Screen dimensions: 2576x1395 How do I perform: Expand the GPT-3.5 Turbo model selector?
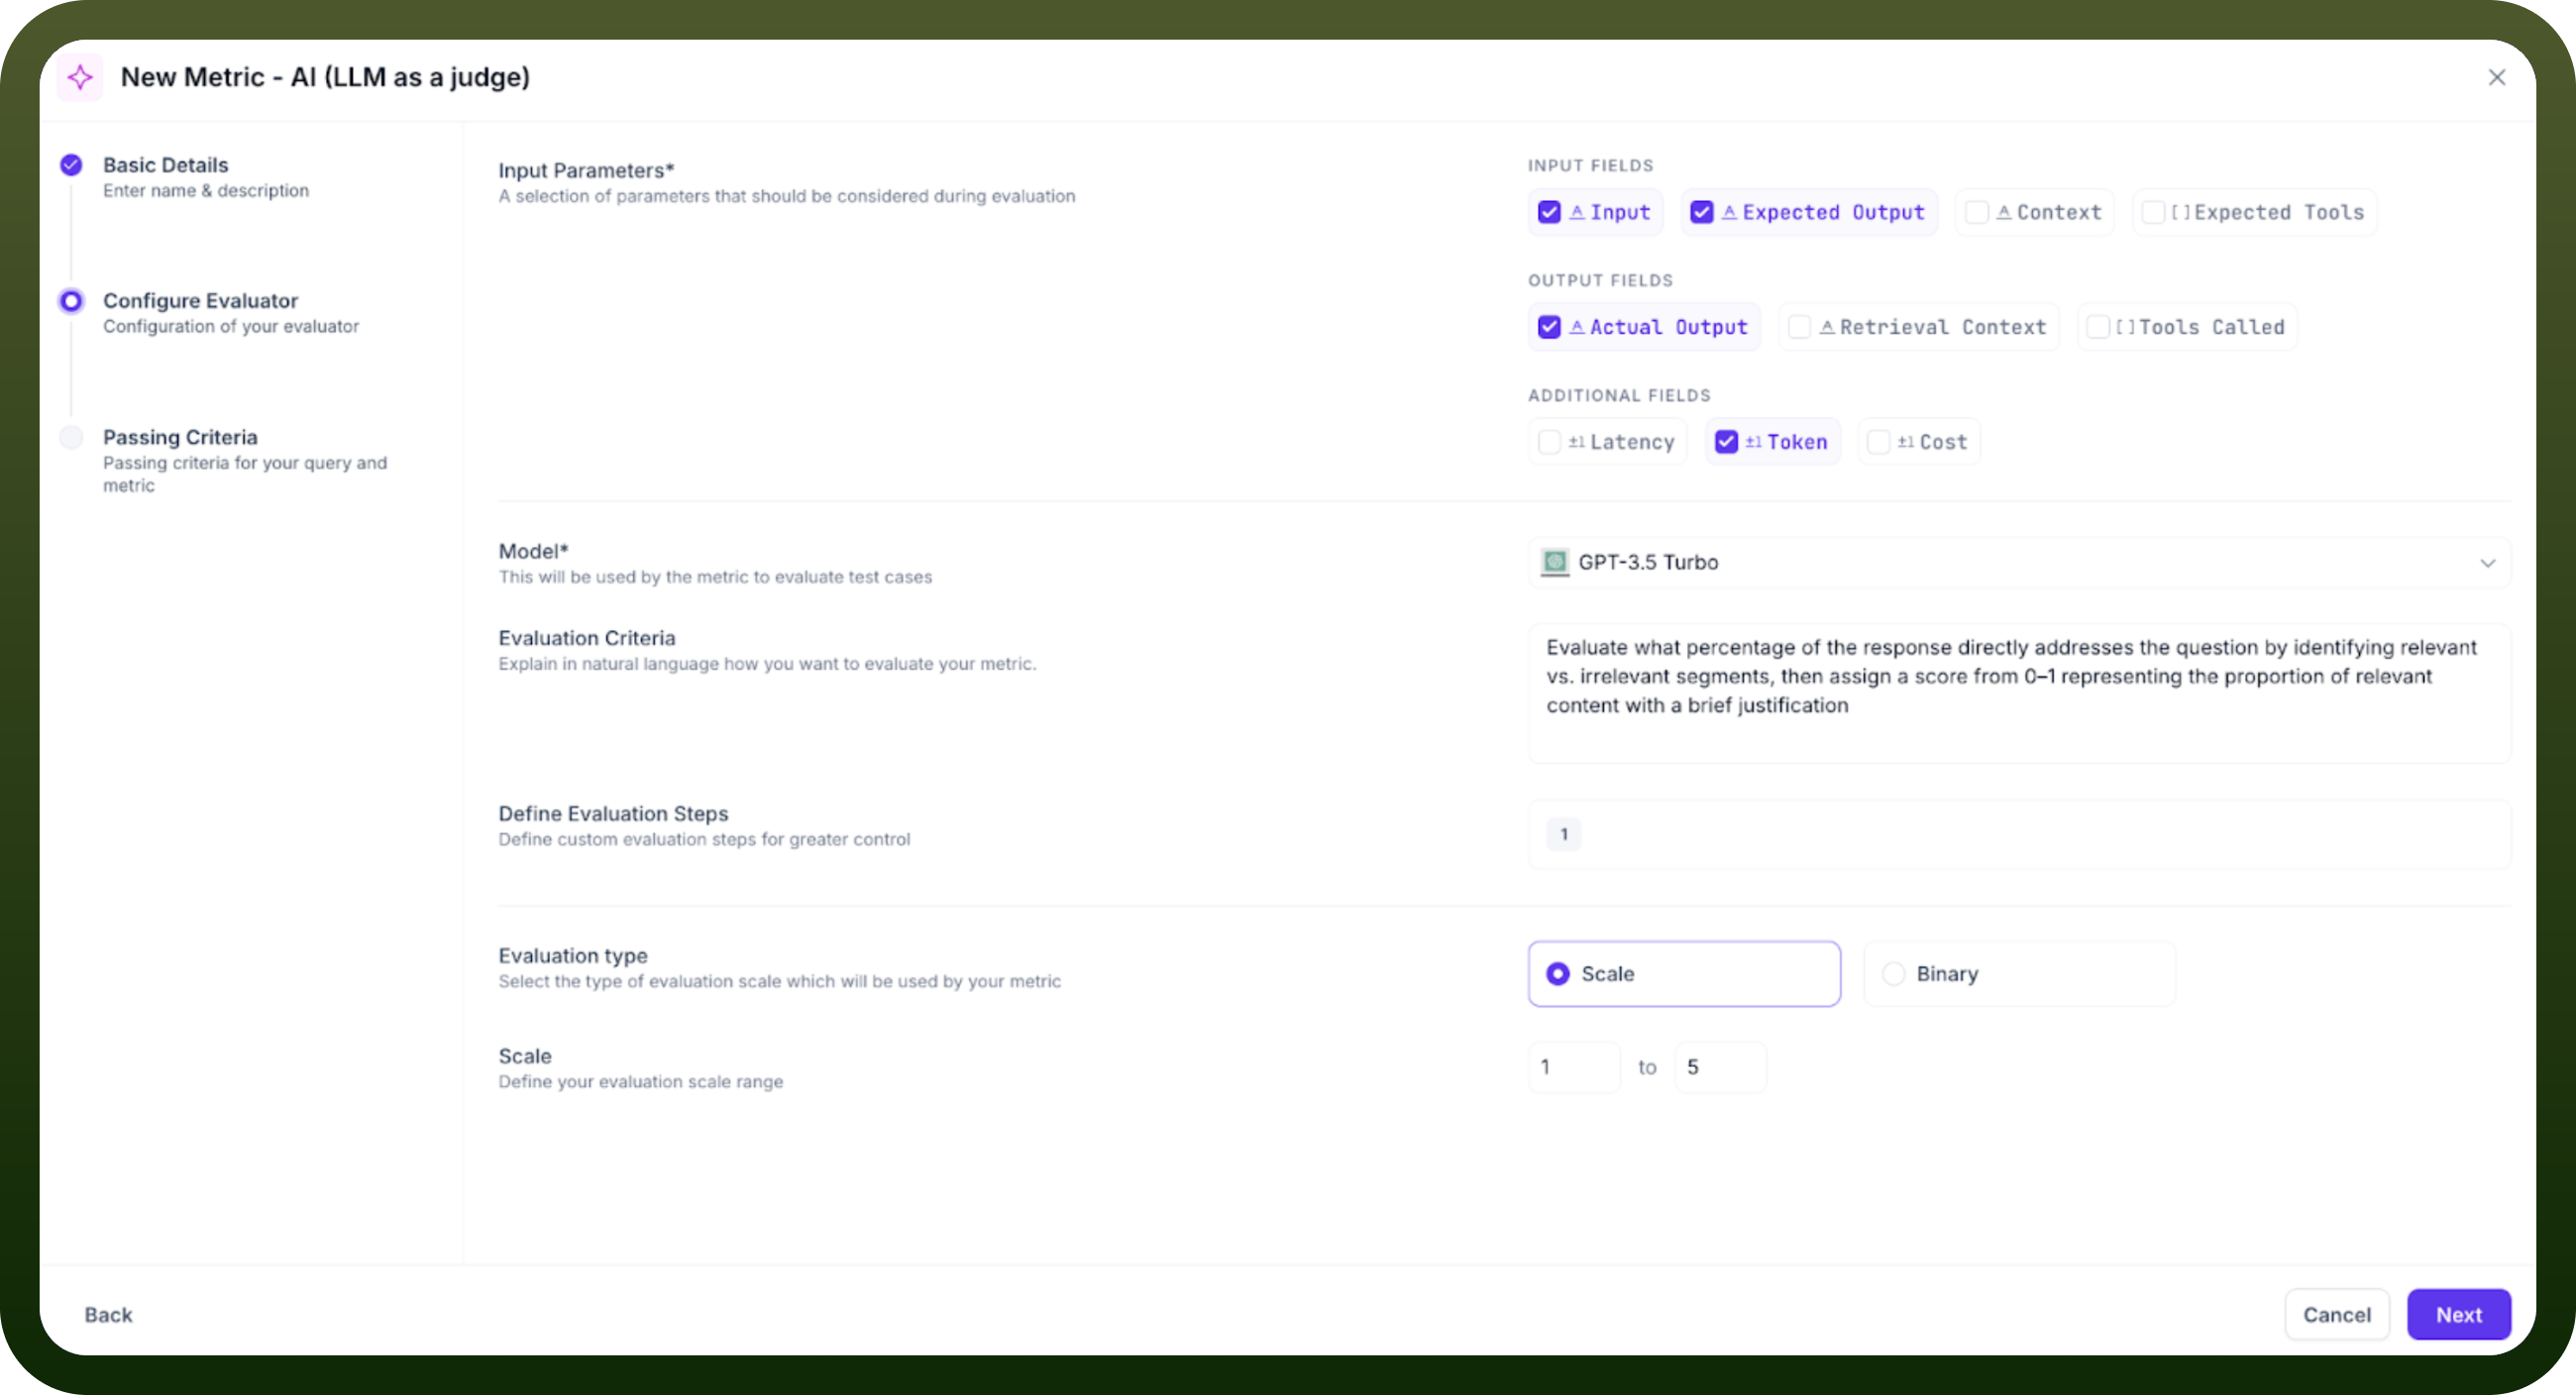pos(2019,563)
